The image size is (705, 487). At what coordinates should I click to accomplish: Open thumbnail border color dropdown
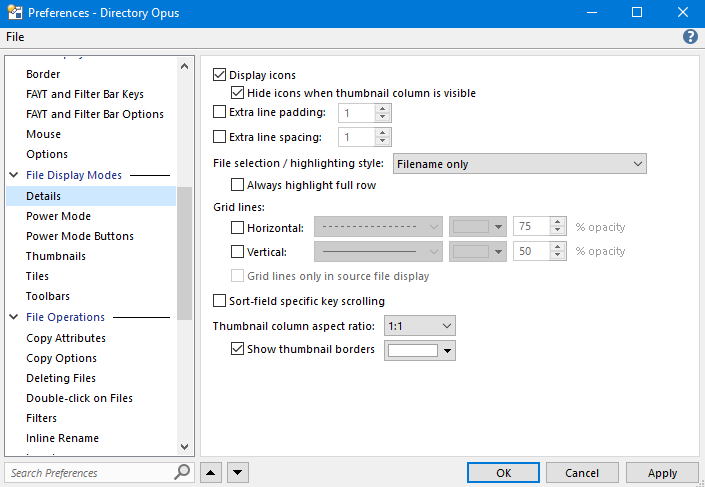point(419,350)
